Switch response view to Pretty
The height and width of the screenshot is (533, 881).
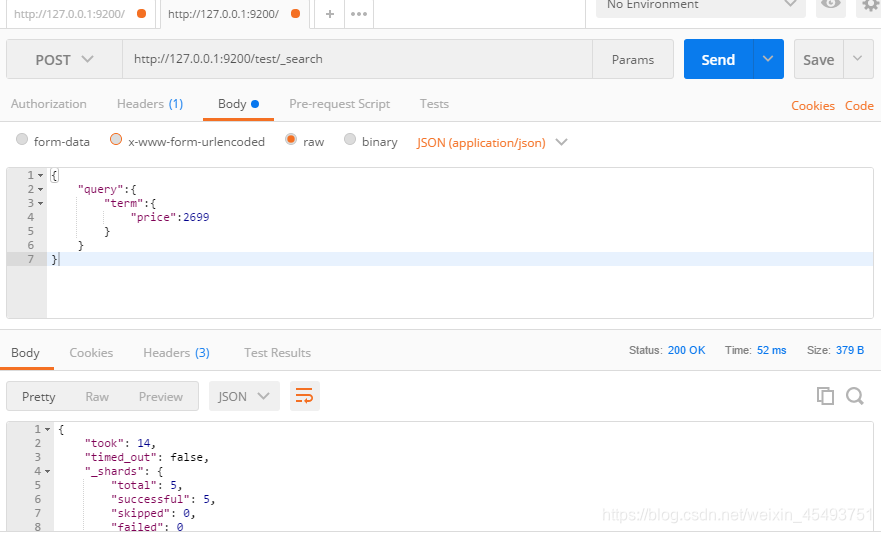tap(39, 397)
